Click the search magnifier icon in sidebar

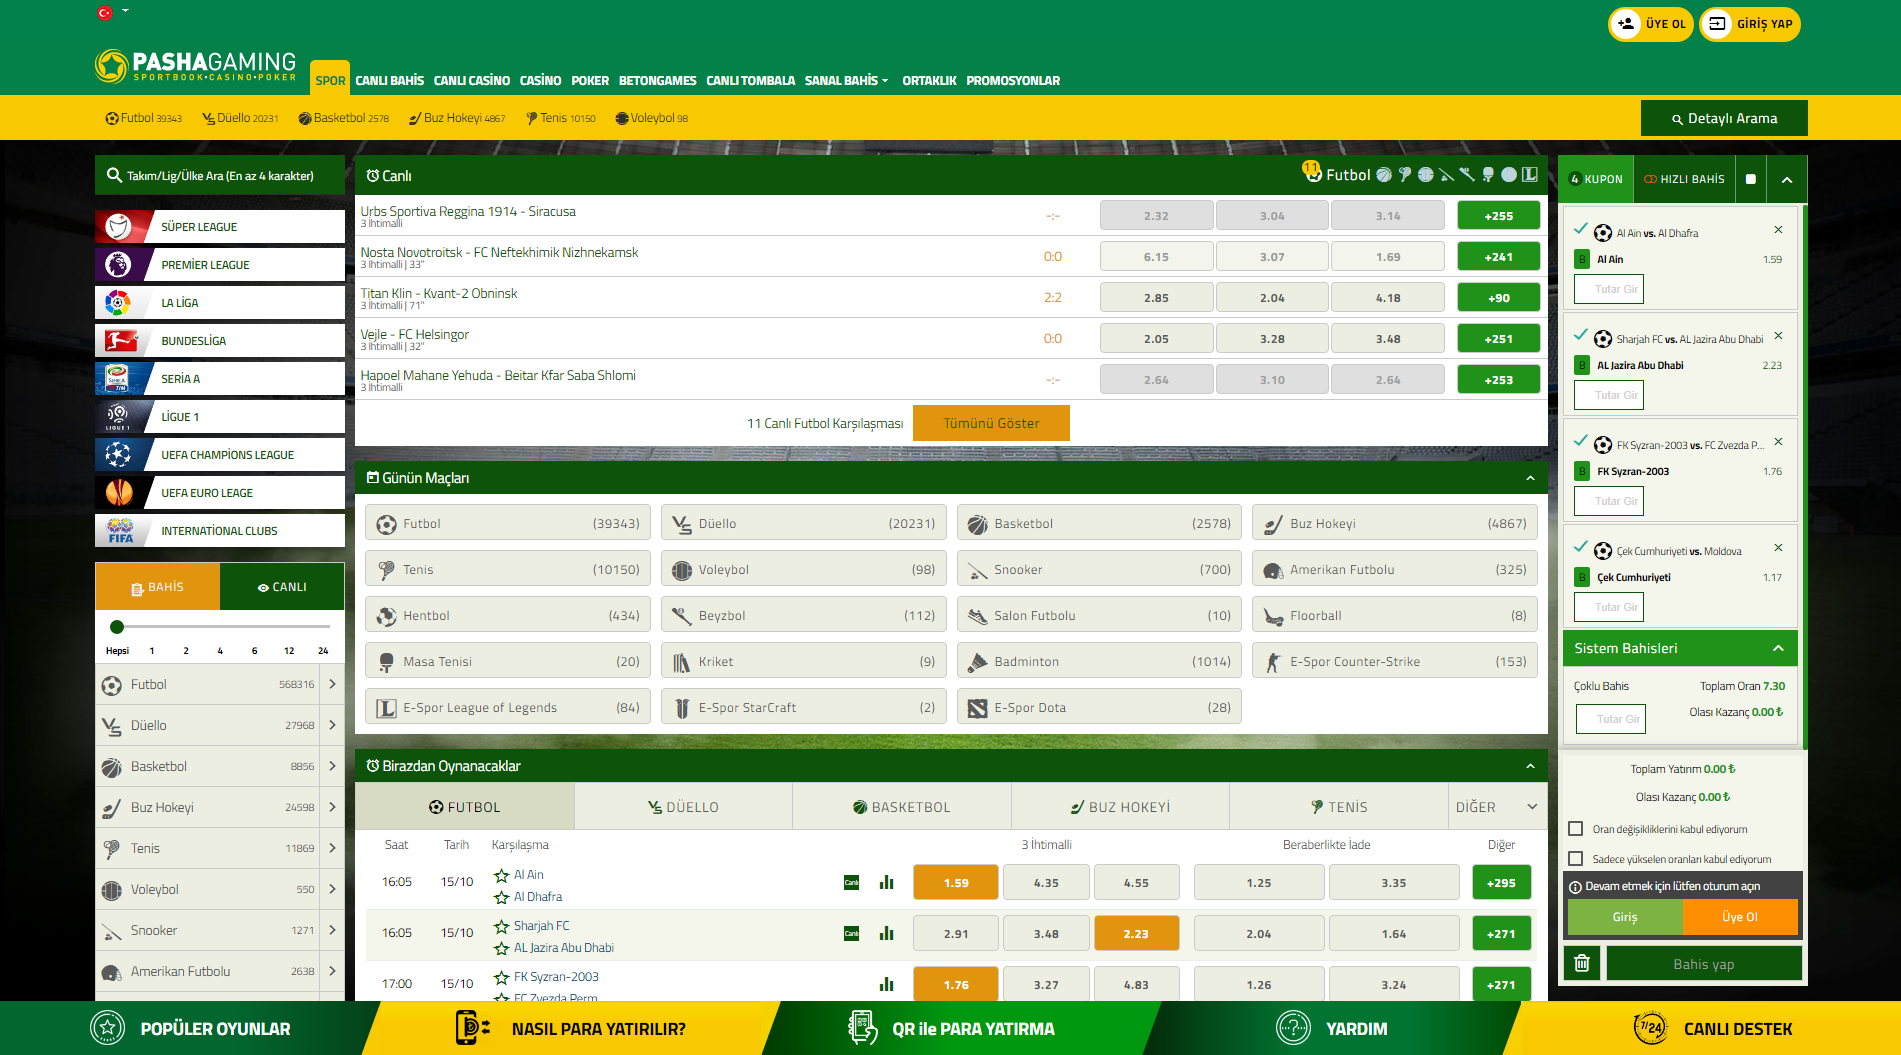click(x=114, y=175)
